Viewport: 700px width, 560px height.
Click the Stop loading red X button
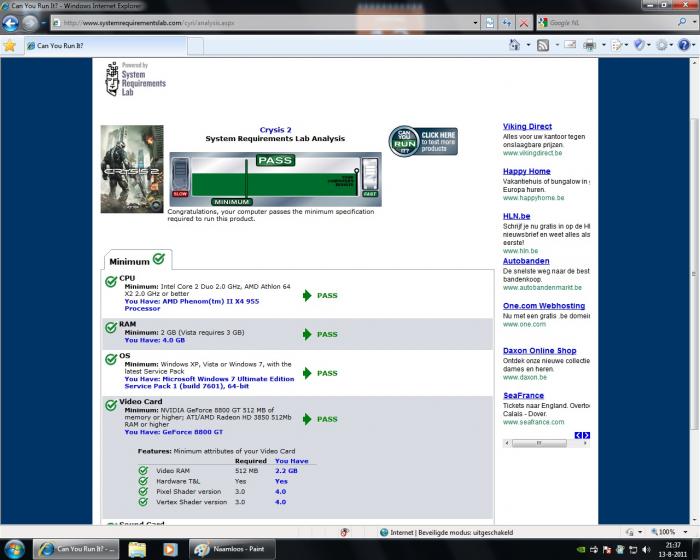pyautogui.click(x=523, y=22)
